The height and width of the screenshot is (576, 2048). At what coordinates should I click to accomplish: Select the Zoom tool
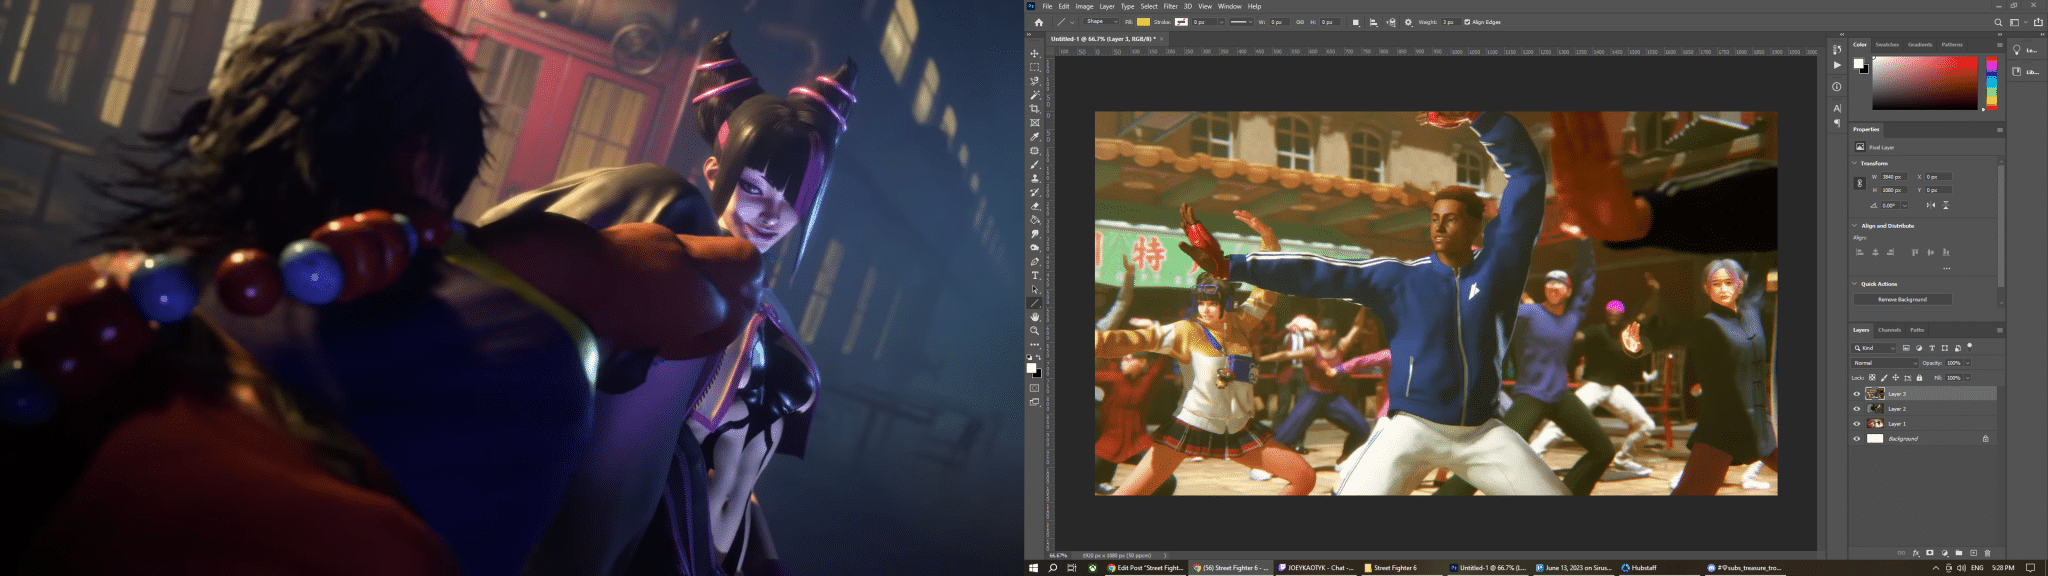click(1035, 330)
